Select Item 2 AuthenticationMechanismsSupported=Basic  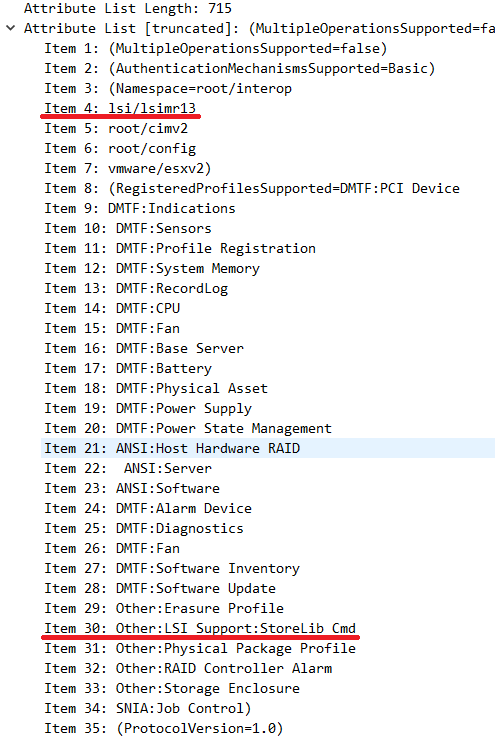239,69
